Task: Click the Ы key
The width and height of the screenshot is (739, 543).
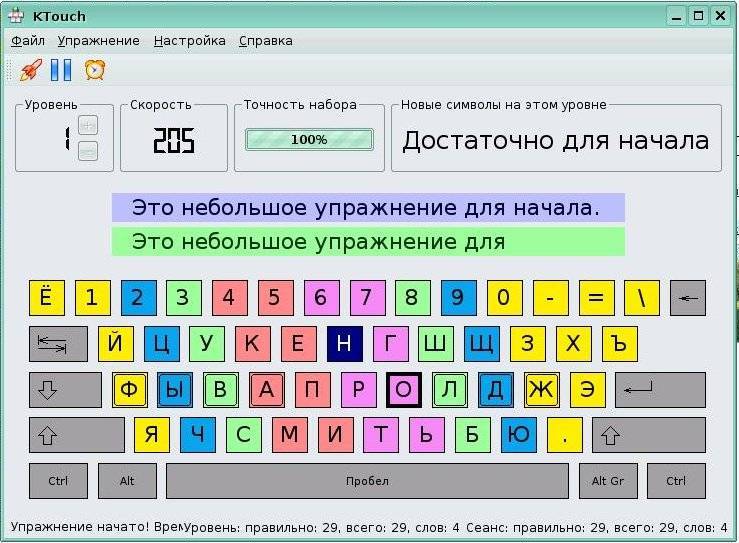Action: [175, 390]
